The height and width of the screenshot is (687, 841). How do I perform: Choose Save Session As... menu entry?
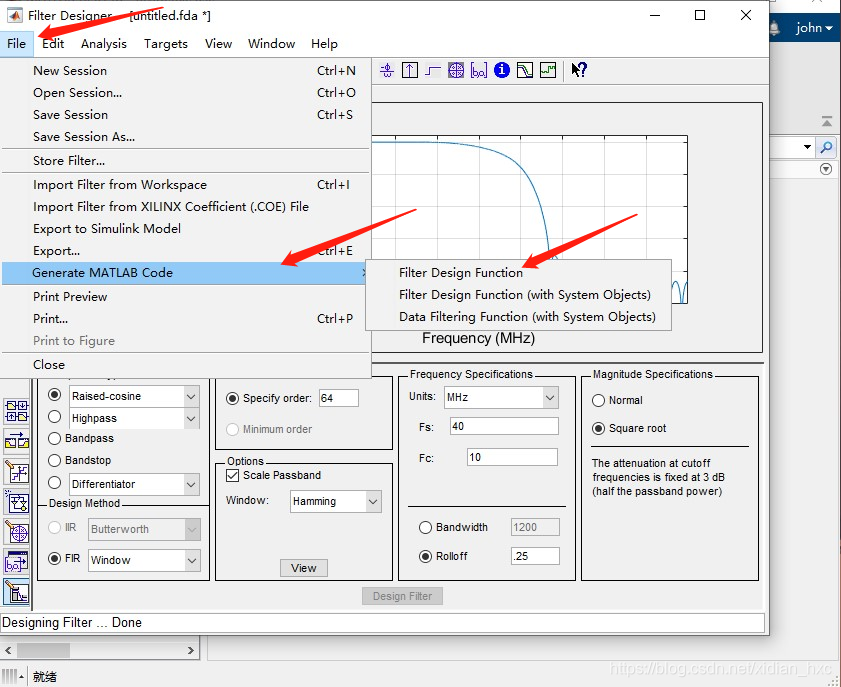click(84, 137)
